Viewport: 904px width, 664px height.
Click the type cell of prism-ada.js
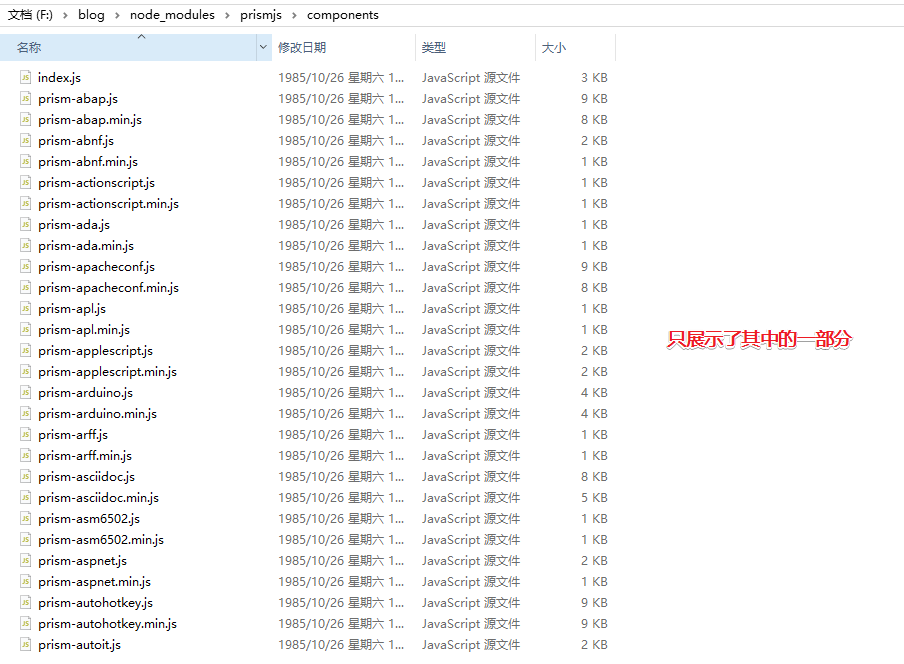[x=470, y=225]
